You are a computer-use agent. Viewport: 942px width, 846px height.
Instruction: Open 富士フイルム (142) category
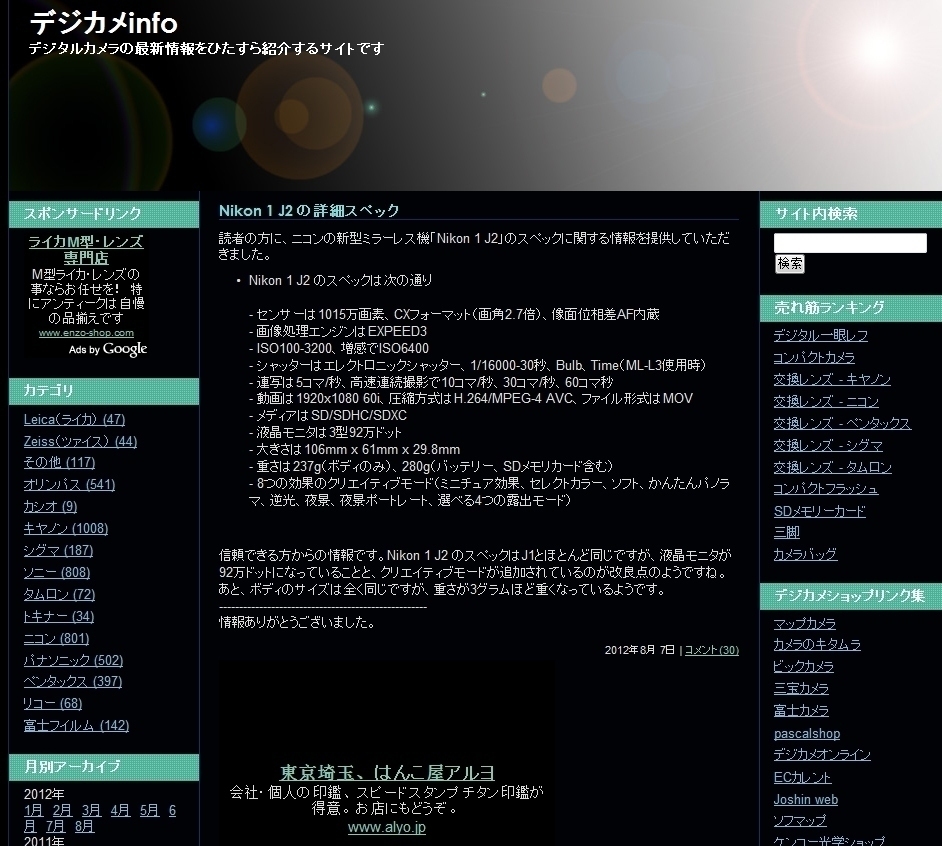[x=76, y=726]
